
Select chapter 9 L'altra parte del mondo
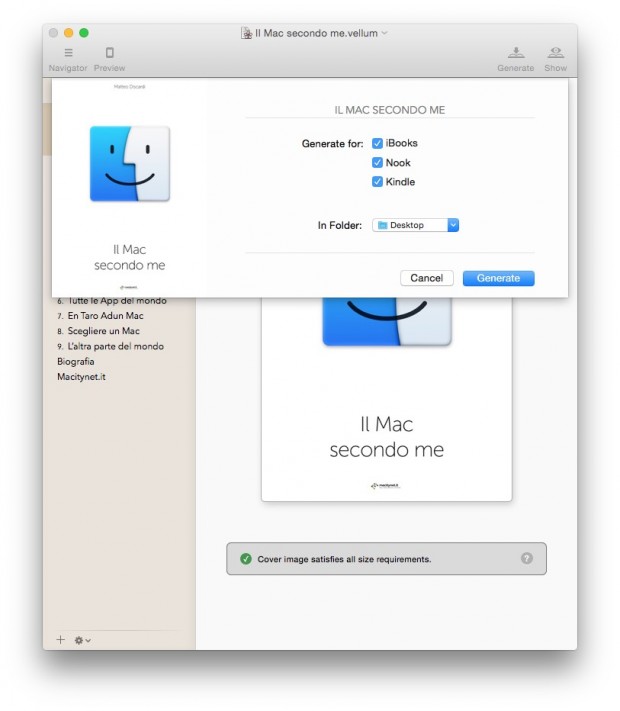tap(110, 346)
